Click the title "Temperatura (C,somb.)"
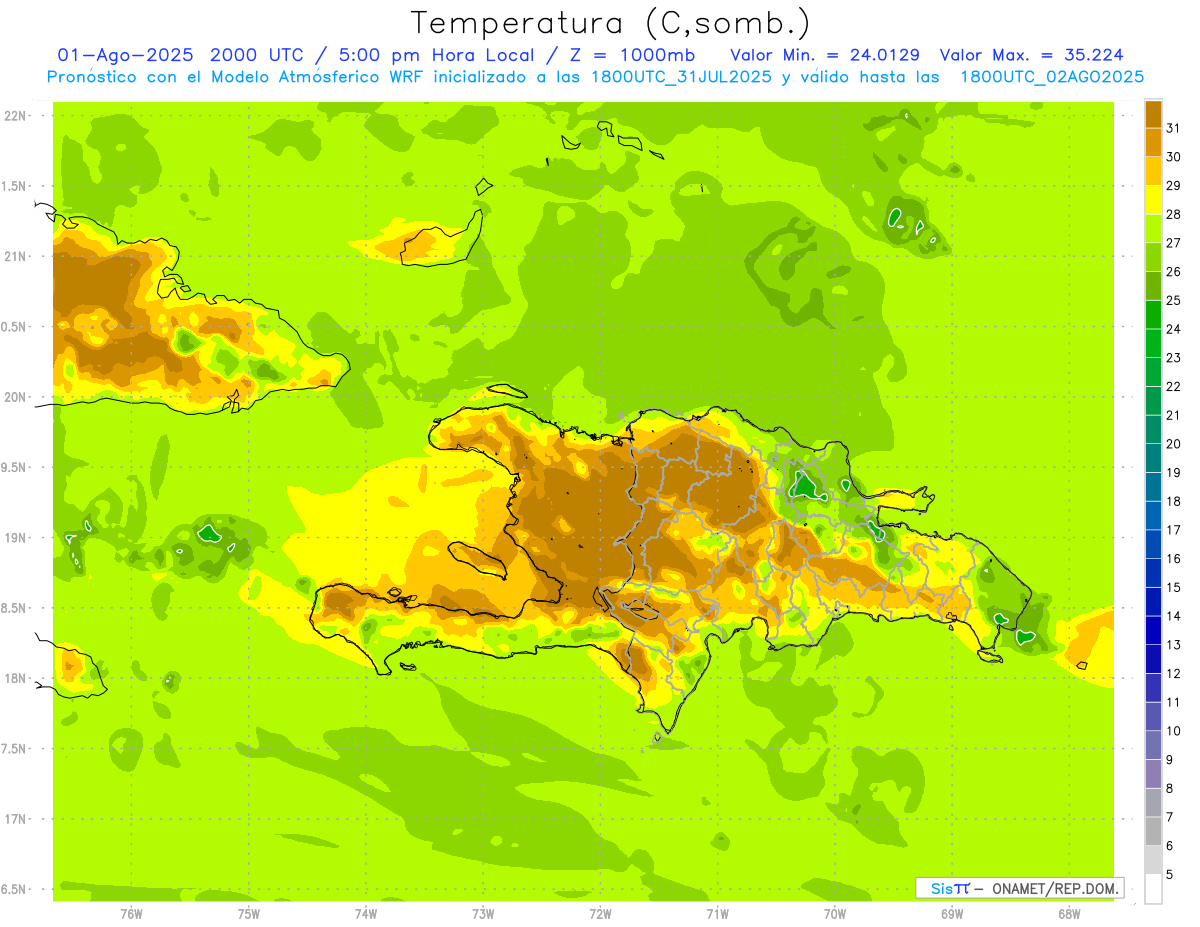The width and height of the screenshot is (1200, 927). click(x=611, y=23)
